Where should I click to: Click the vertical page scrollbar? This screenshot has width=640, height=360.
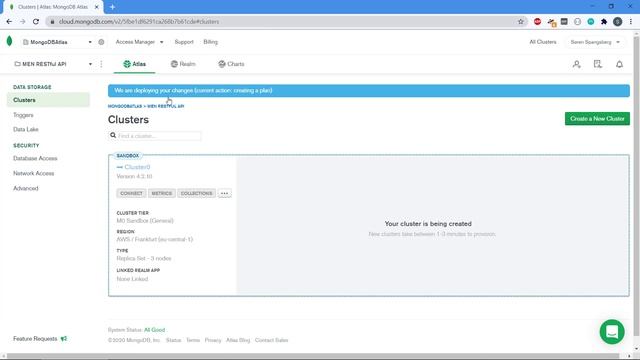(636, 186)
